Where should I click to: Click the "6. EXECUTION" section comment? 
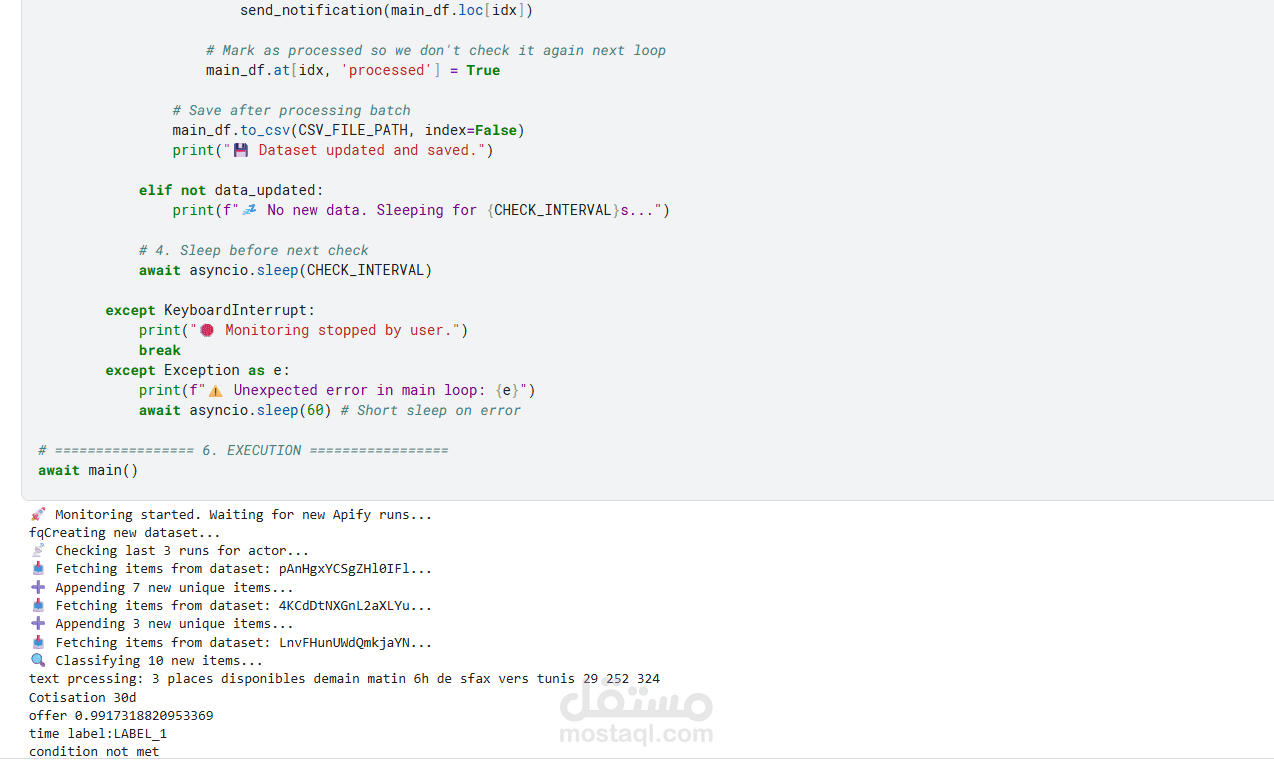point(243,450)
